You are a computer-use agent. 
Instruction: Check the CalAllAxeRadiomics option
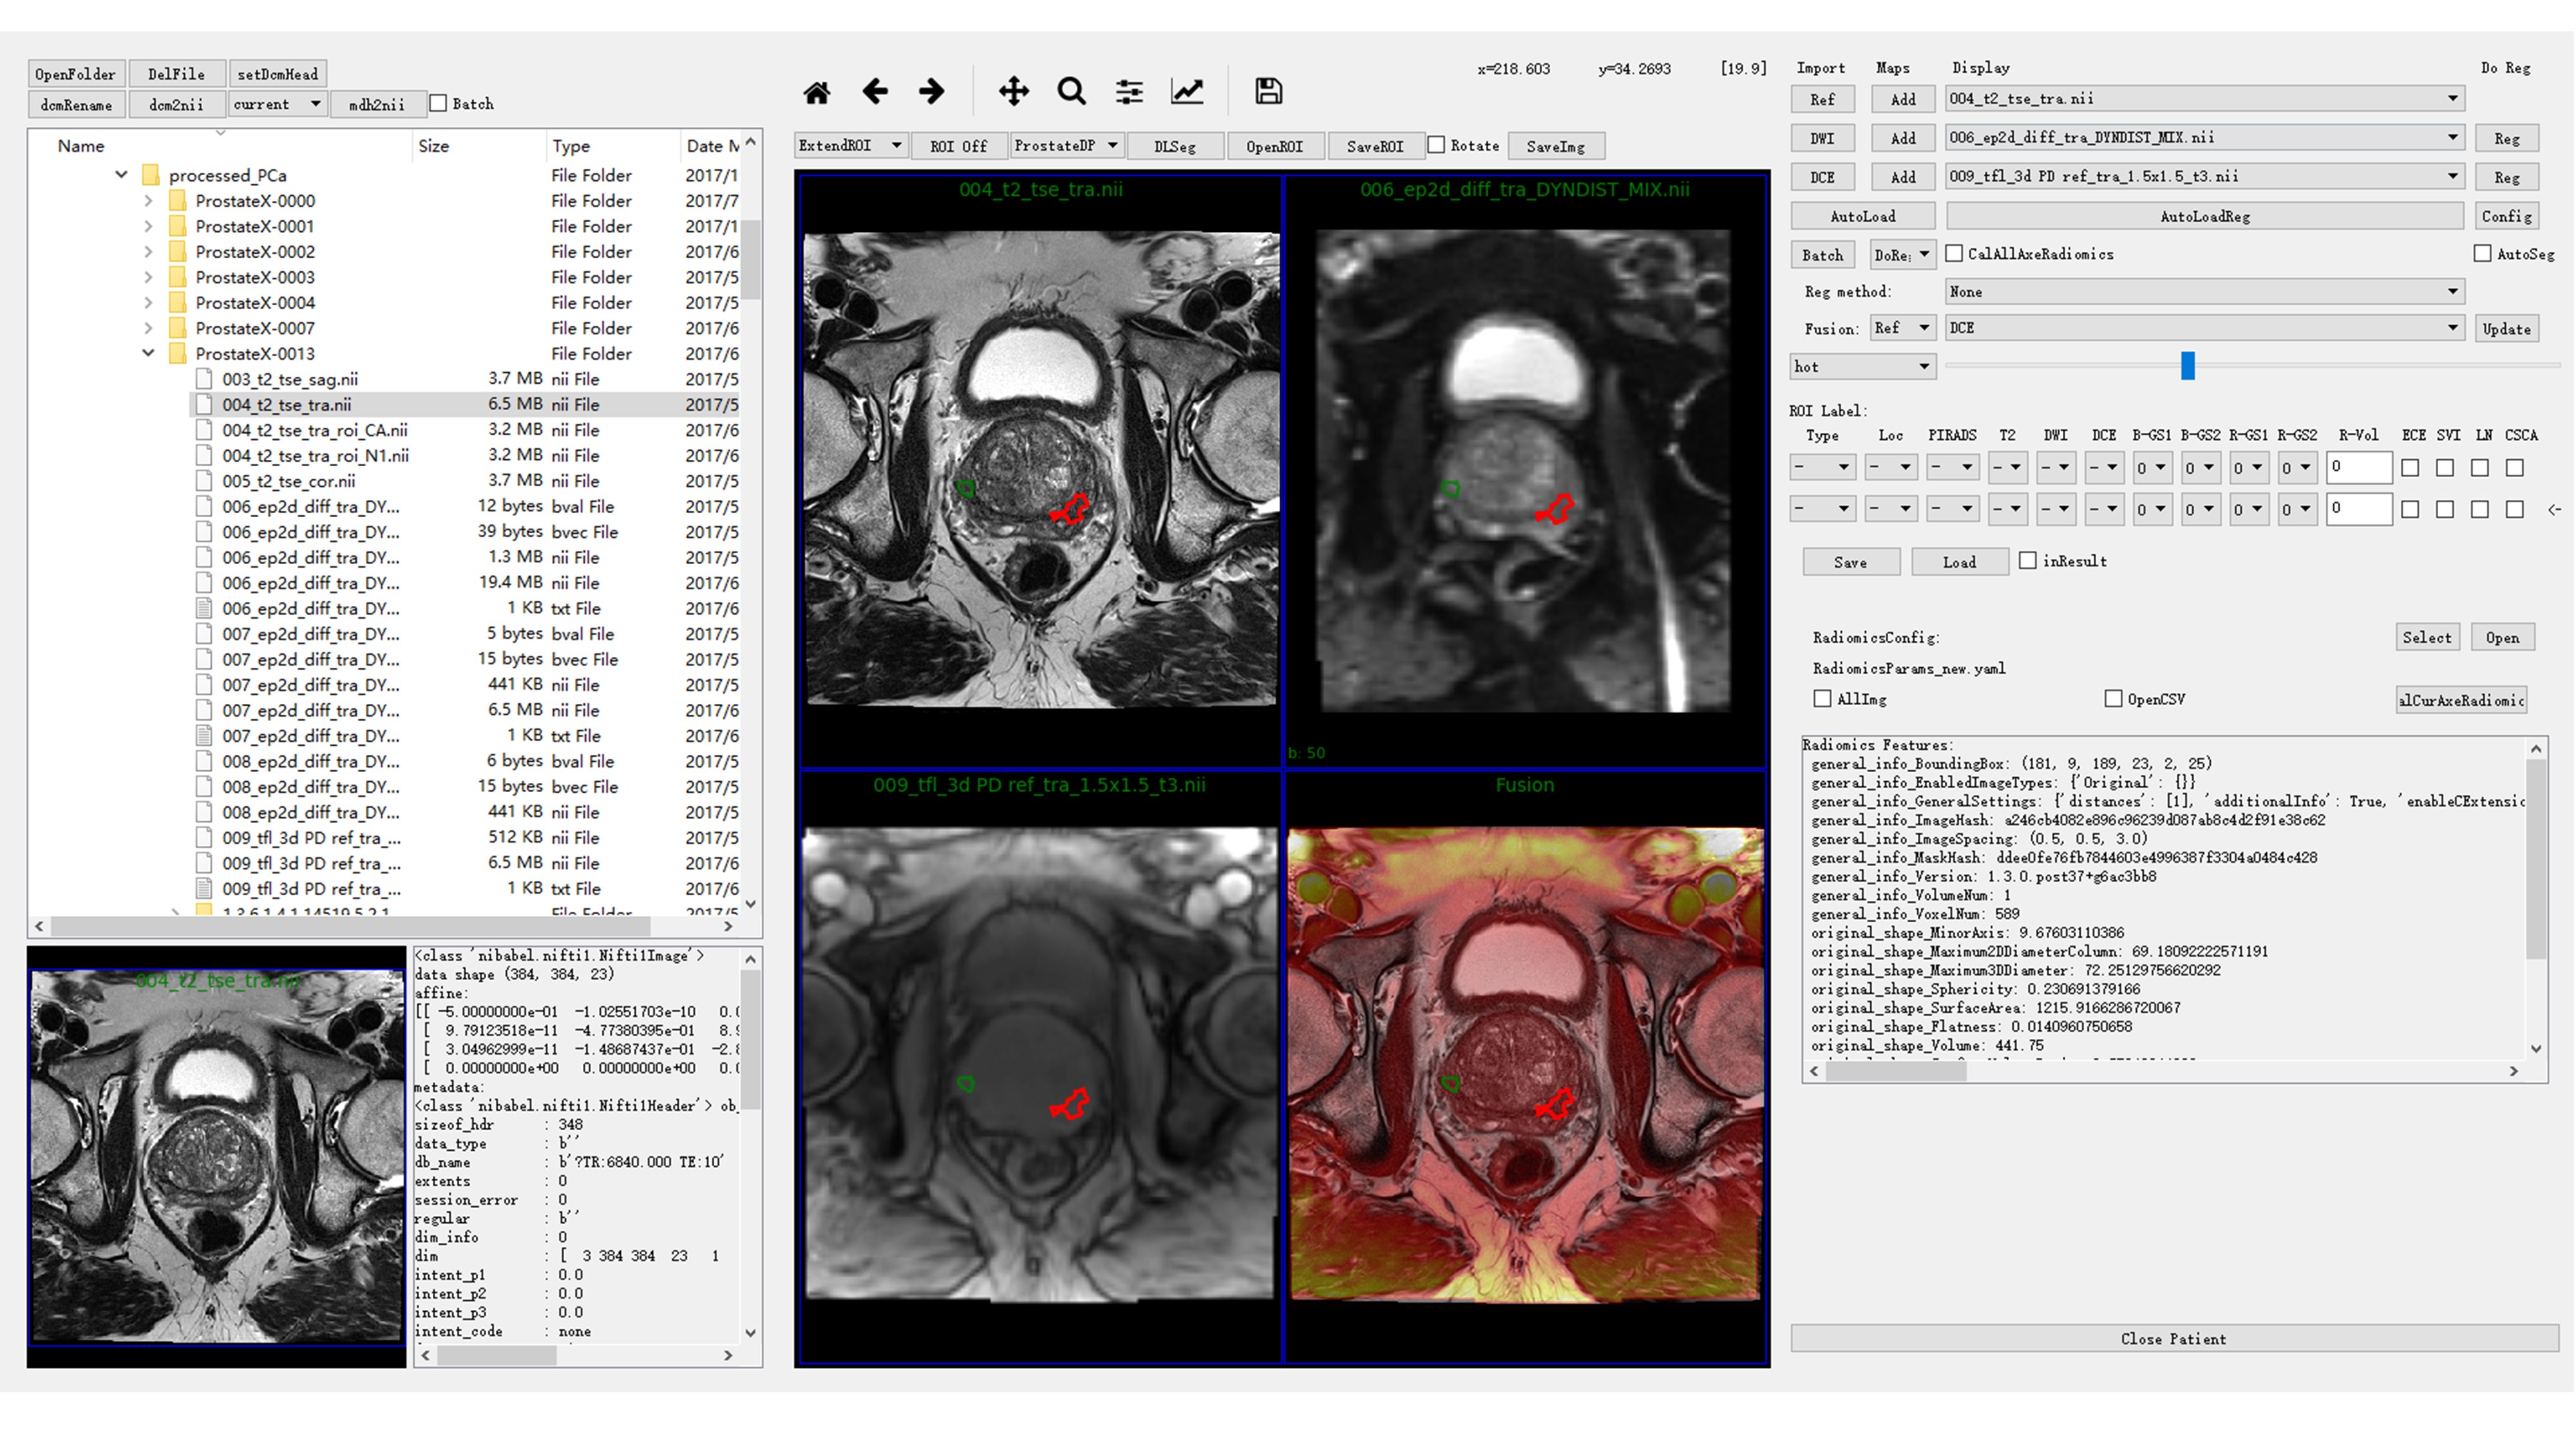click(1954, 254)
